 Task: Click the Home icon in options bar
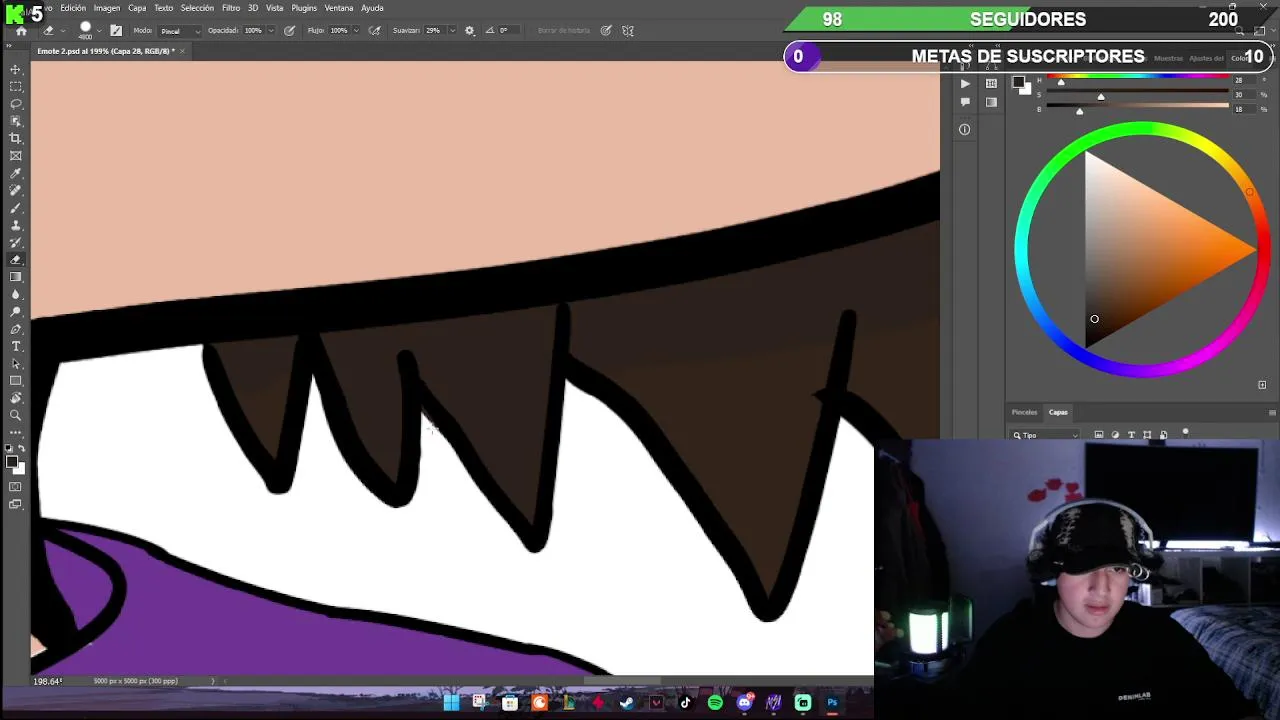point(21,30)
